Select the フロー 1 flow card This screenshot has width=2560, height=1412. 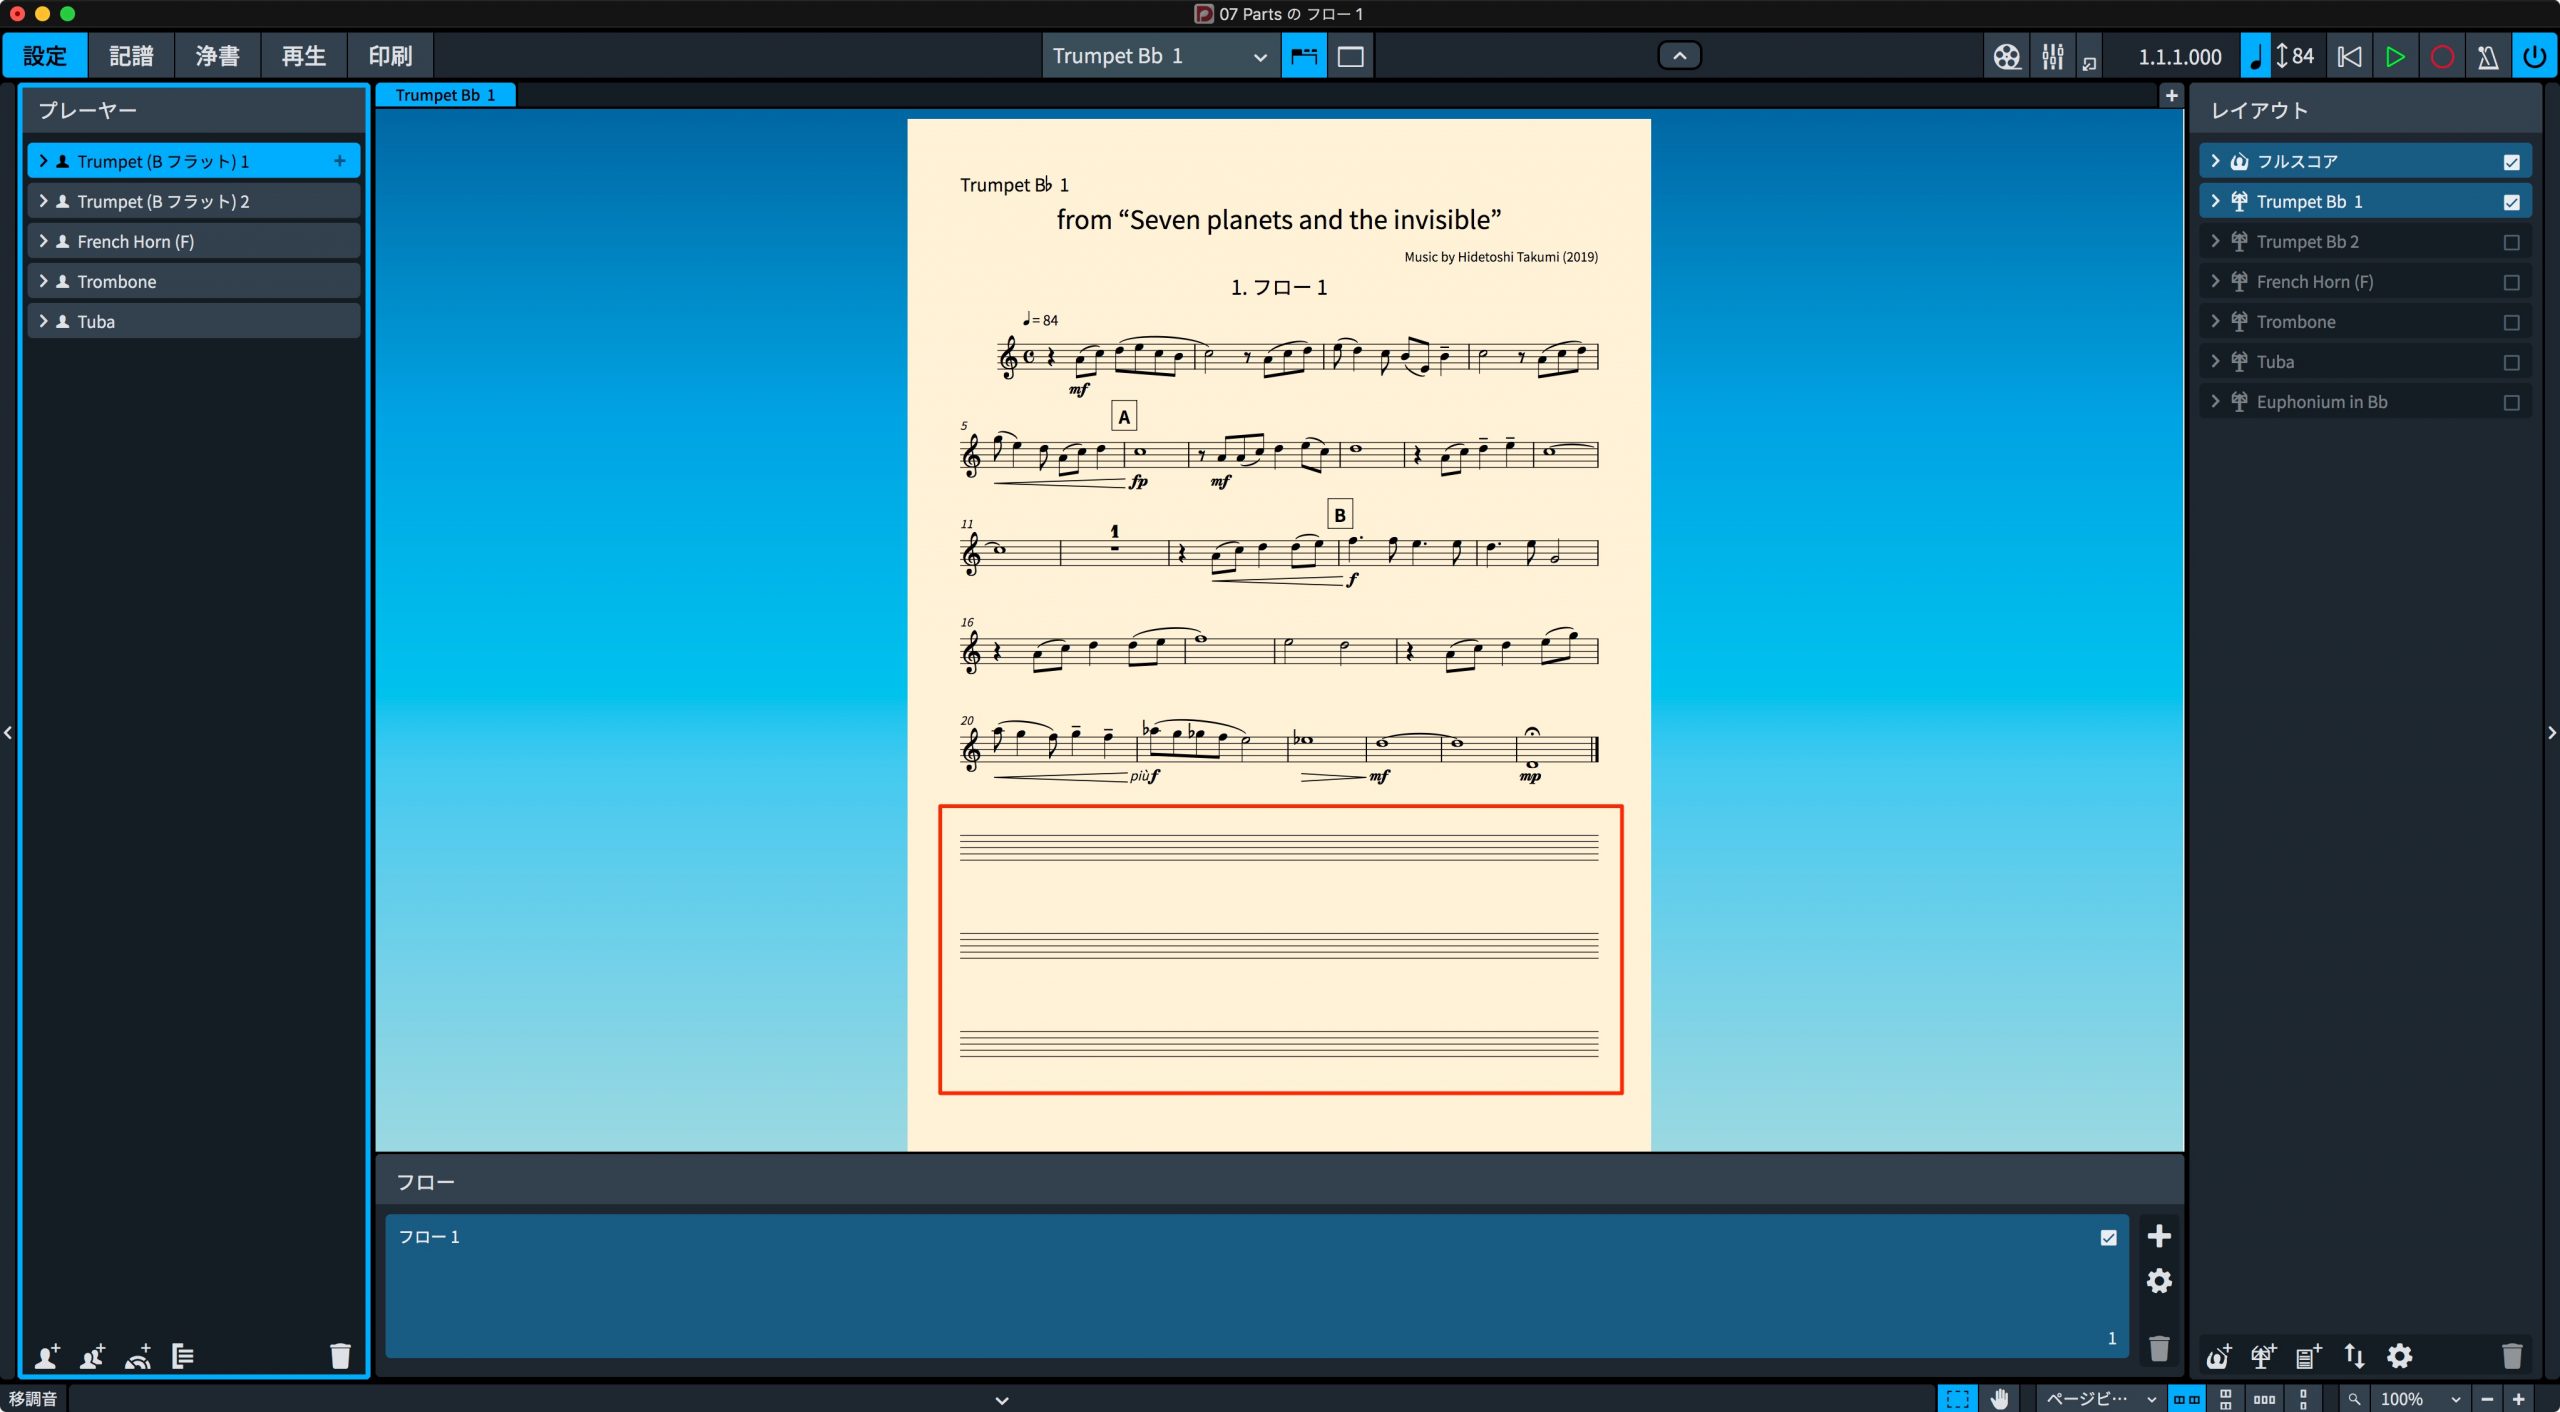click(x=1256, y=1286)
